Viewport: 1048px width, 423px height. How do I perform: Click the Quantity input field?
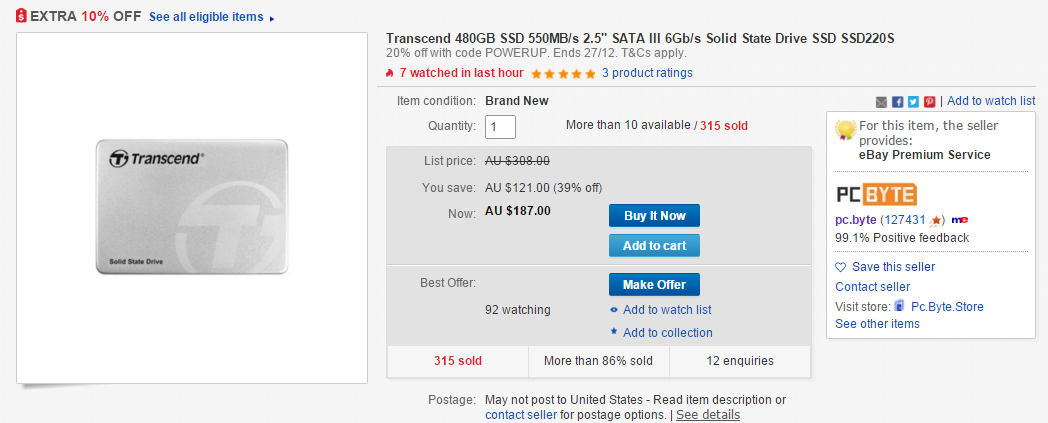click(500, 126)
